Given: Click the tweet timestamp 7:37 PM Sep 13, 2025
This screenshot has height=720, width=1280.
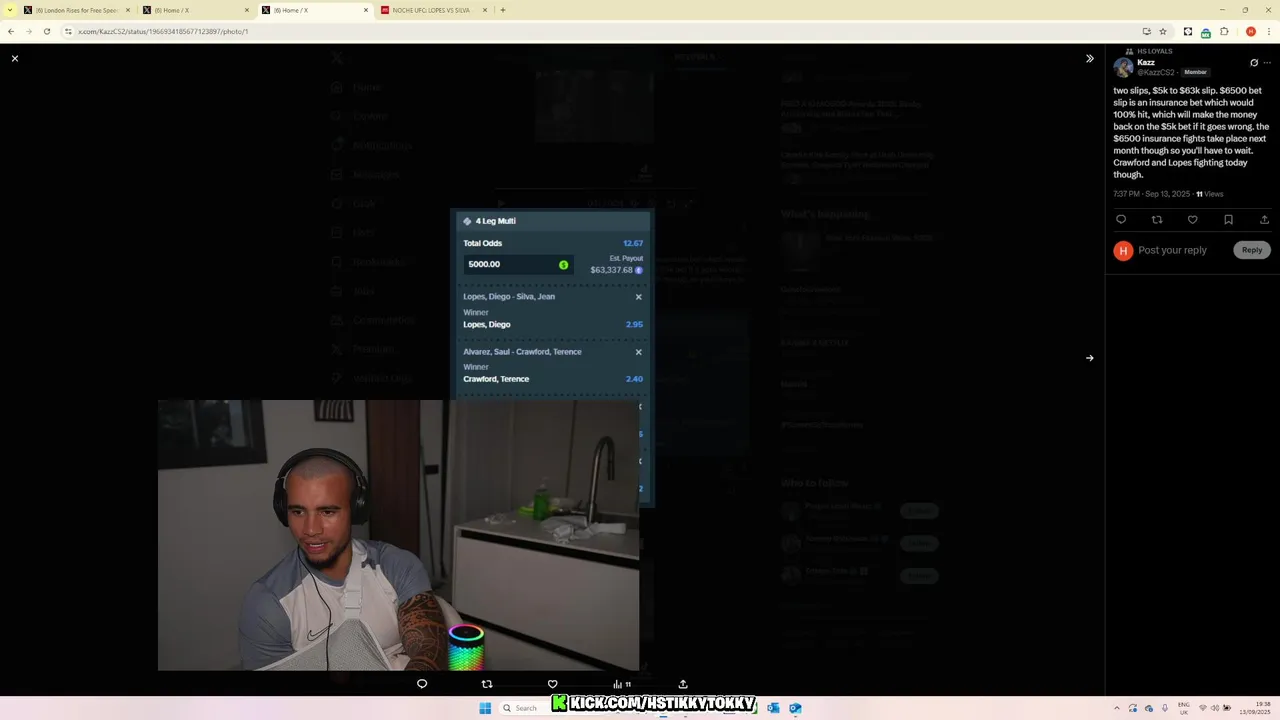Looking at the screenshot, I should 1151,194.
